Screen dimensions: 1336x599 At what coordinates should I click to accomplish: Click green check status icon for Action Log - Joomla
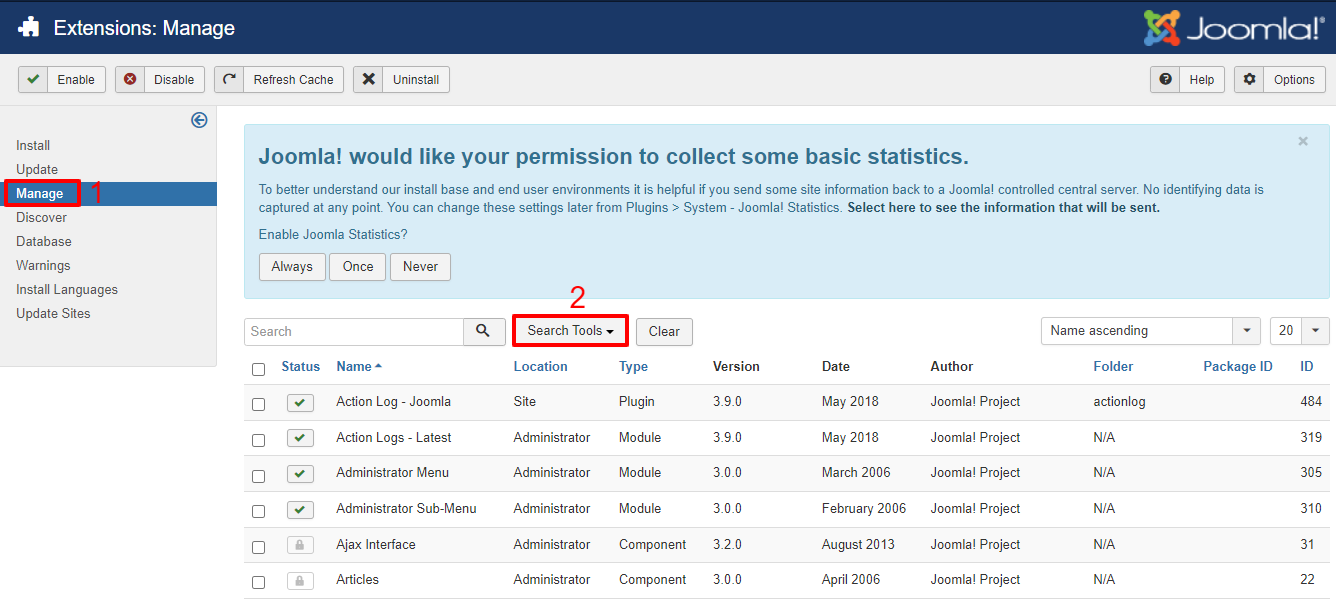[300, 402]
